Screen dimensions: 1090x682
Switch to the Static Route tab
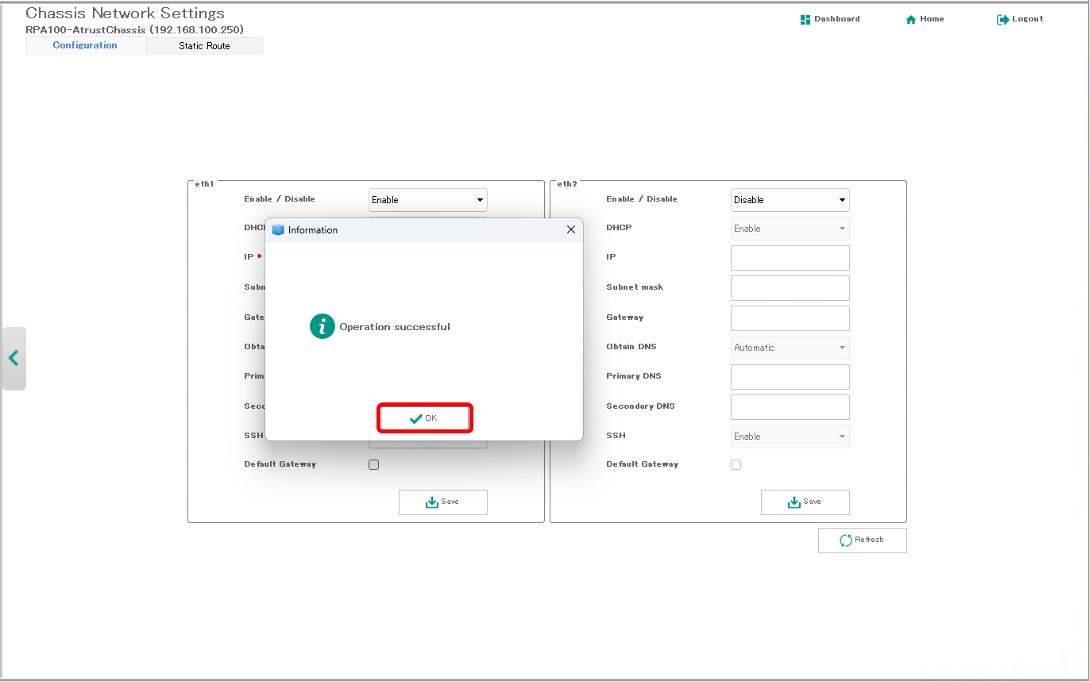coord(204,46)
